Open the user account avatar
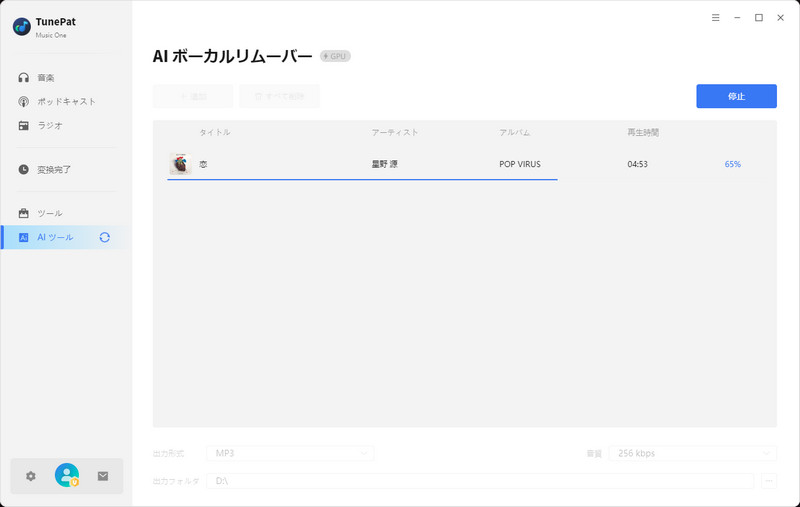800x507 pixels. (67, 475)
